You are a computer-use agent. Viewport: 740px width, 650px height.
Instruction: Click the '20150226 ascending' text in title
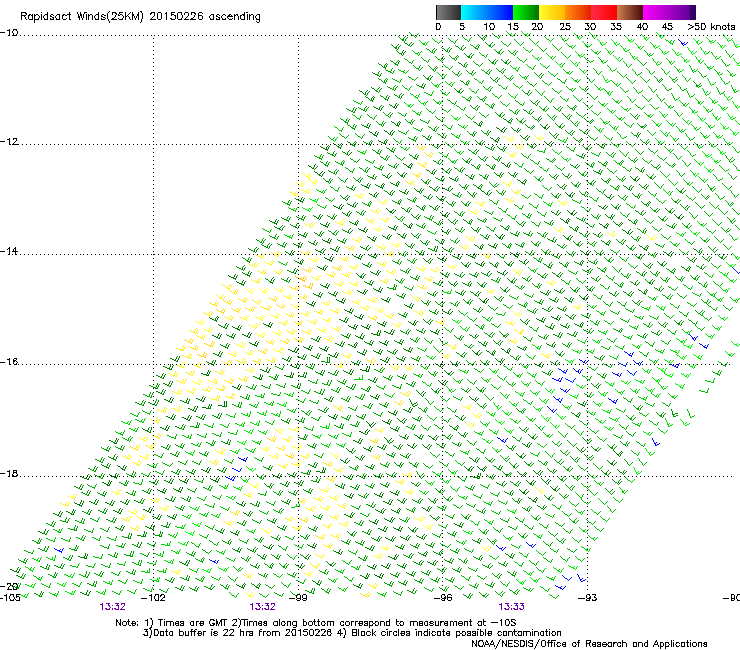tap(205, 17)
